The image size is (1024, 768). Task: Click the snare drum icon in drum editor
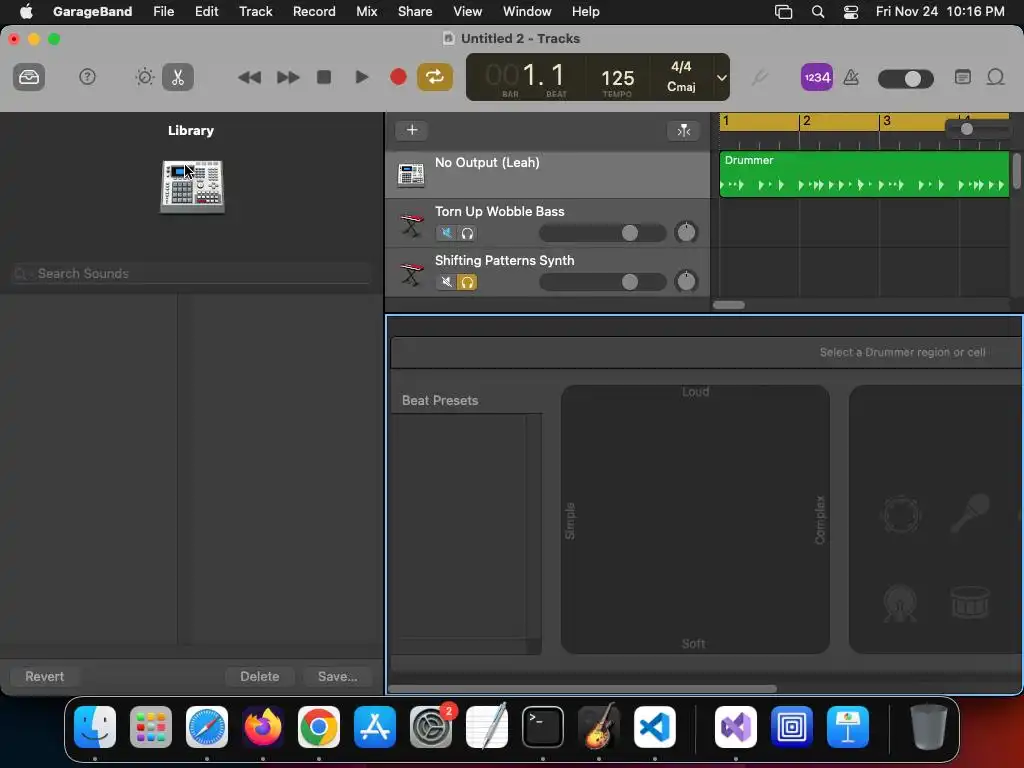click(x=970, y=601)
